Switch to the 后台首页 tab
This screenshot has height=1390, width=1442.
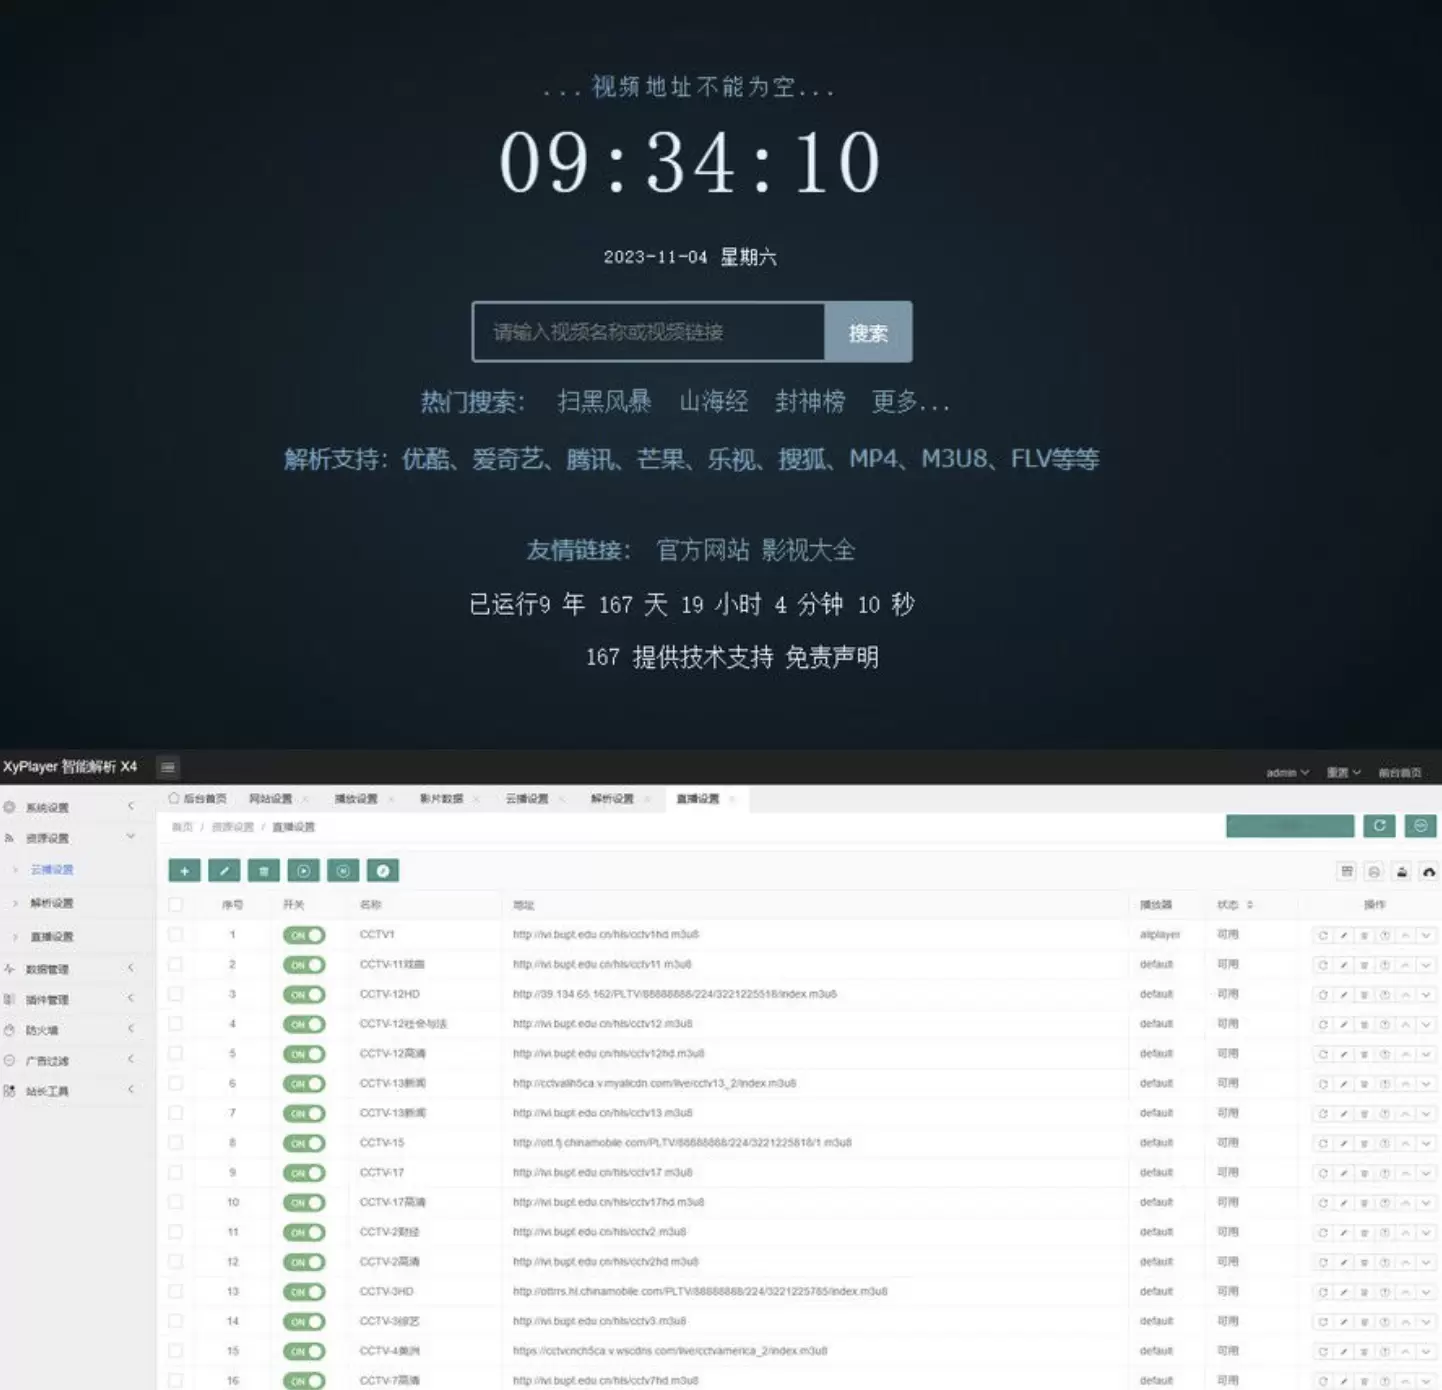coord(198,799)
